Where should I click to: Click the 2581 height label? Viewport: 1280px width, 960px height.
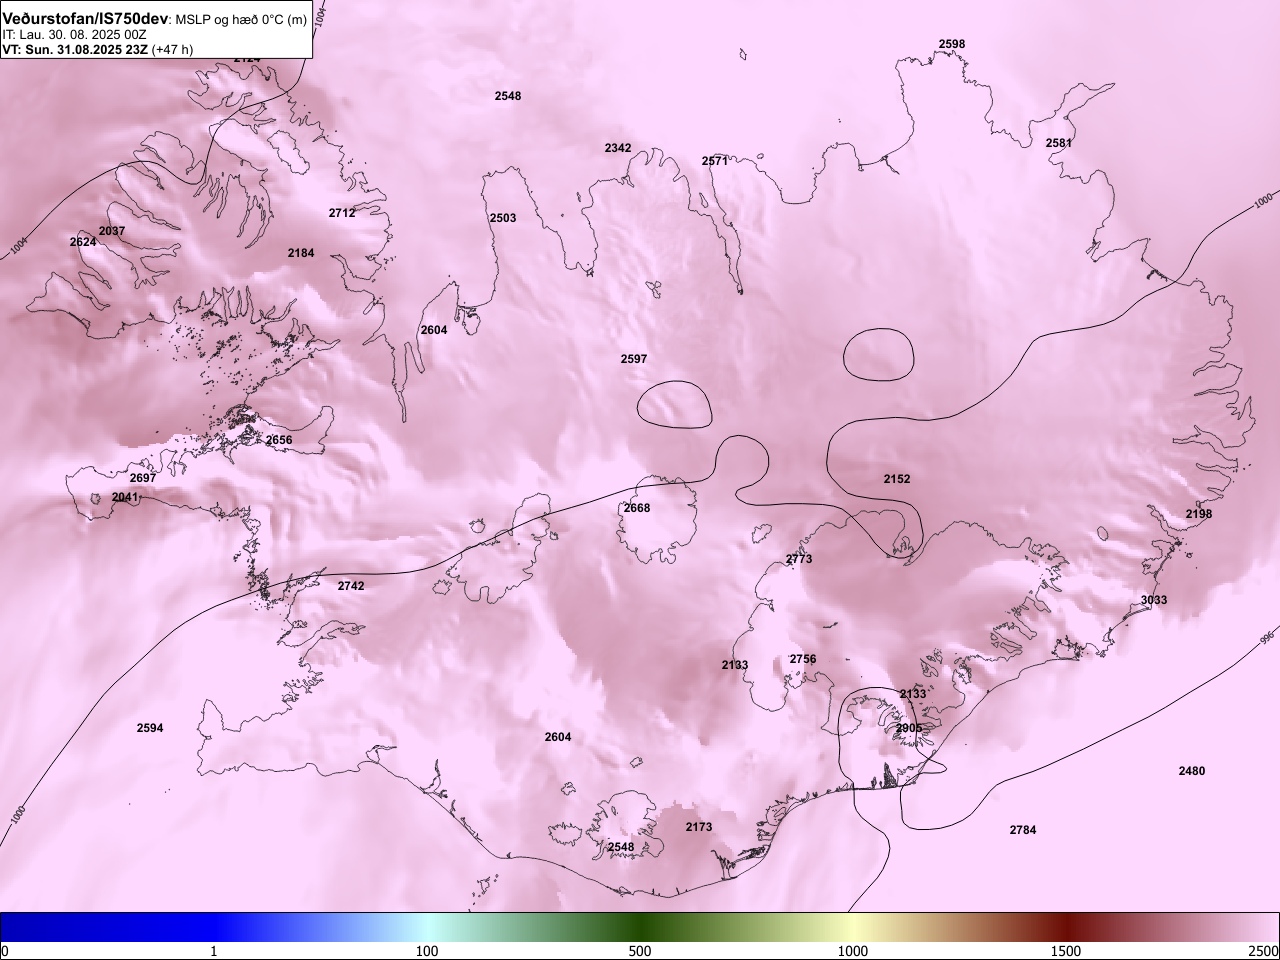(x=1059, y=143)
